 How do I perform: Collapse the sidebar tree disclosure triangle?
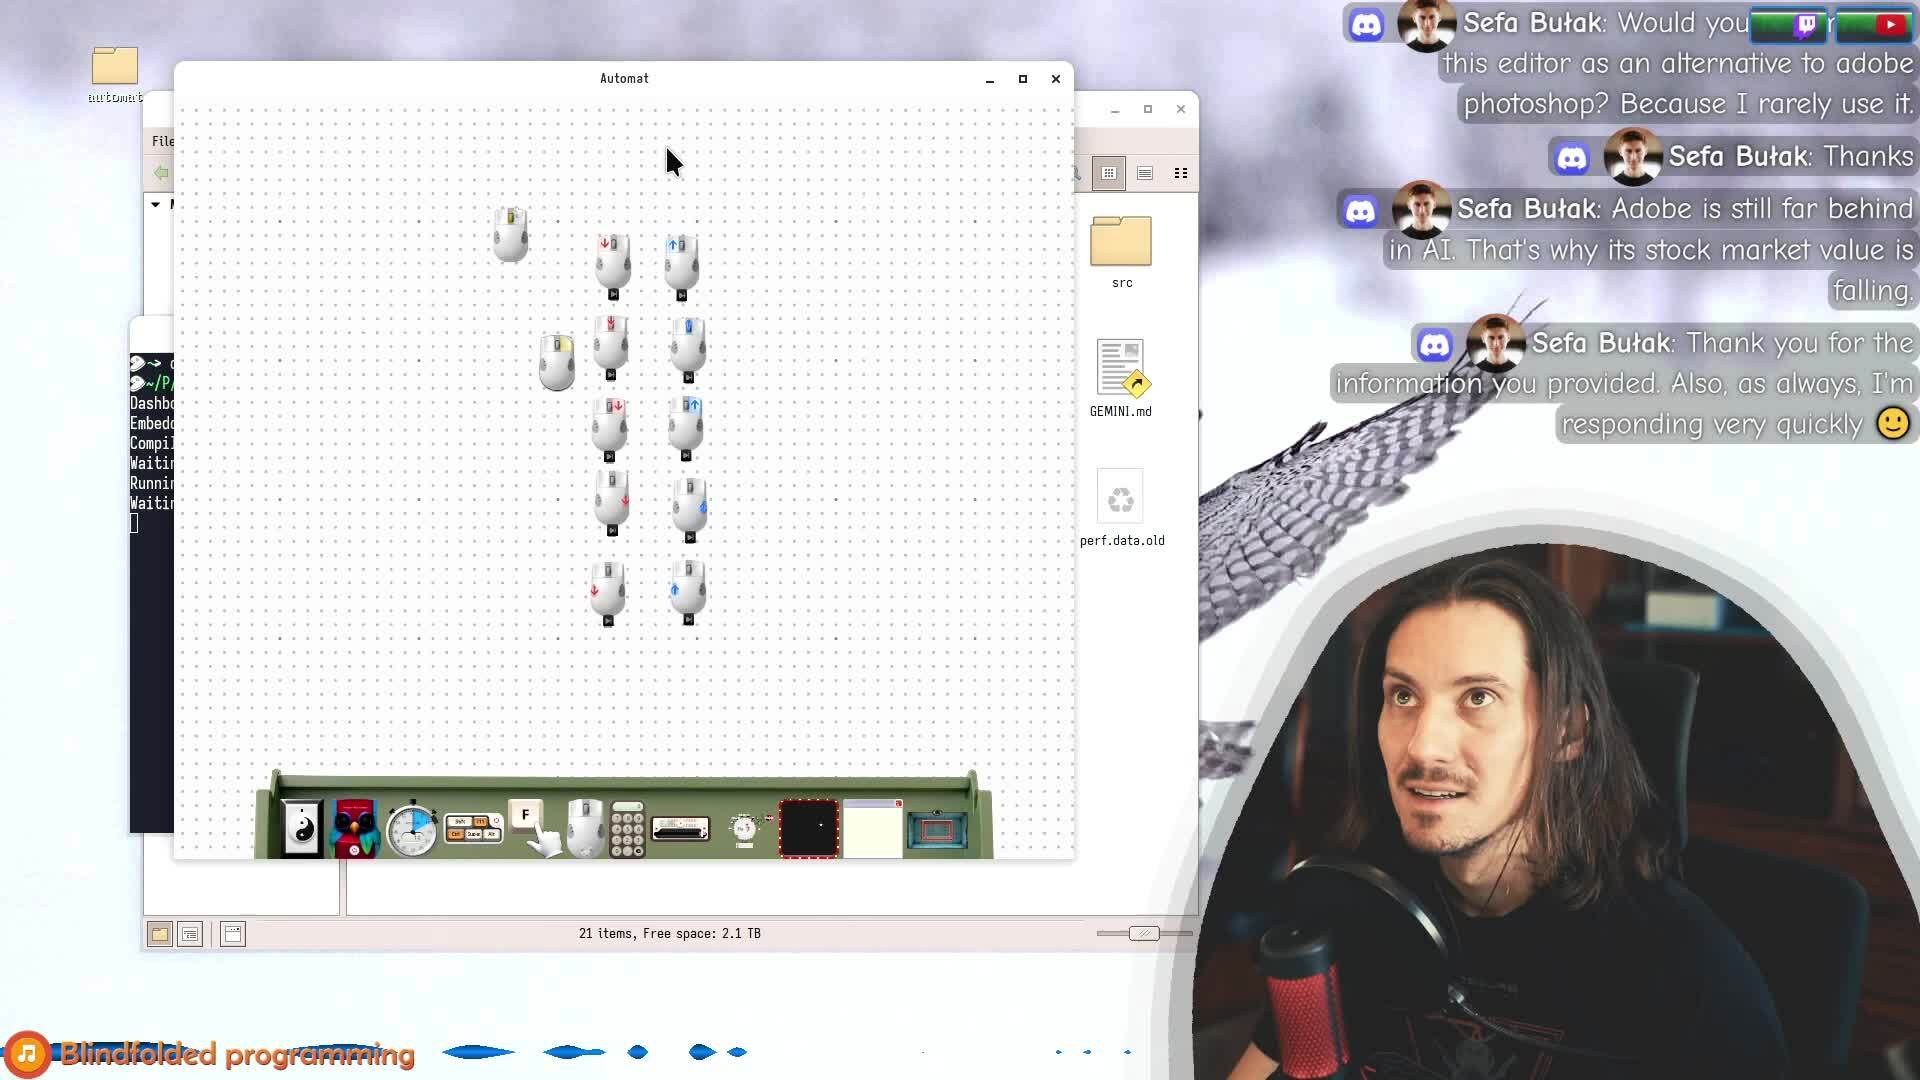click(156, 204)
